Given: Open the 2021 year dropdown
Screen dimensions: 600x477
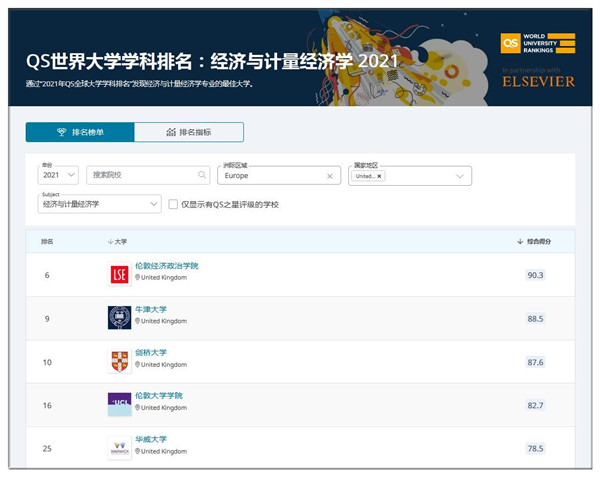Looking at the screenshot, I should click(x=58, y=175).
